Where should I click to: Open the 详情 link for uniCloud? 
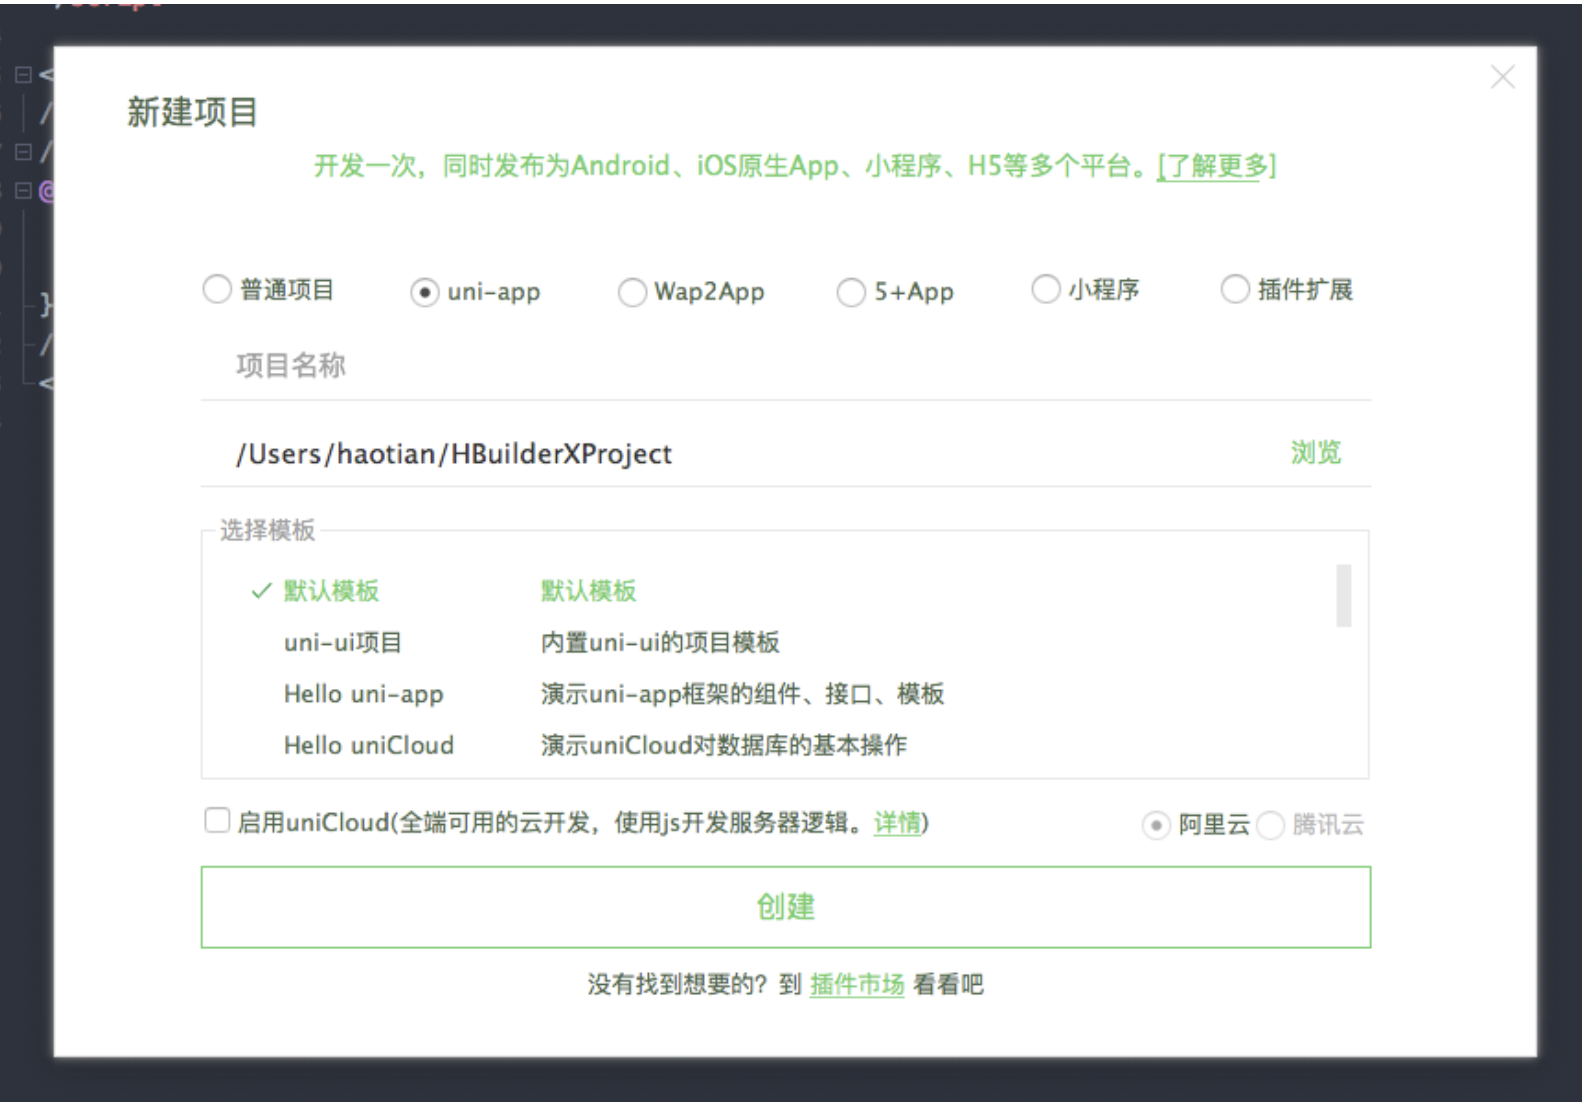(897, 823)
